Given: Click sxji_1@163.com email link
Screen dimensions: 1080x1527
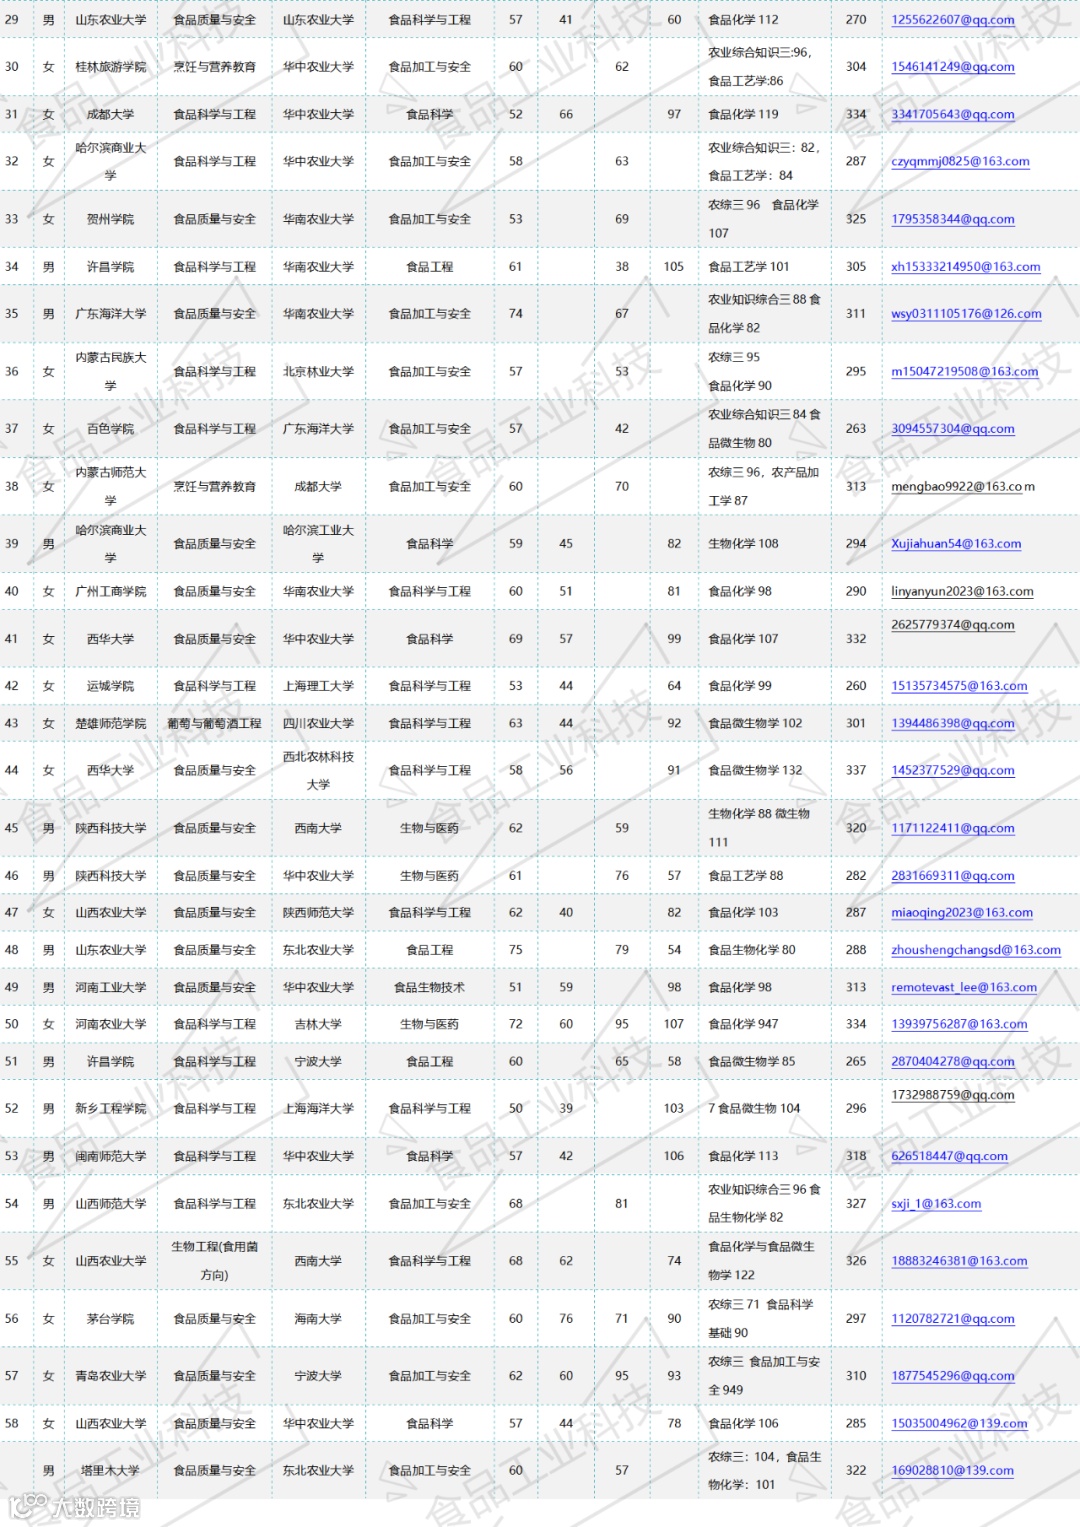Looking at the screenshot, I should 936,1204.
